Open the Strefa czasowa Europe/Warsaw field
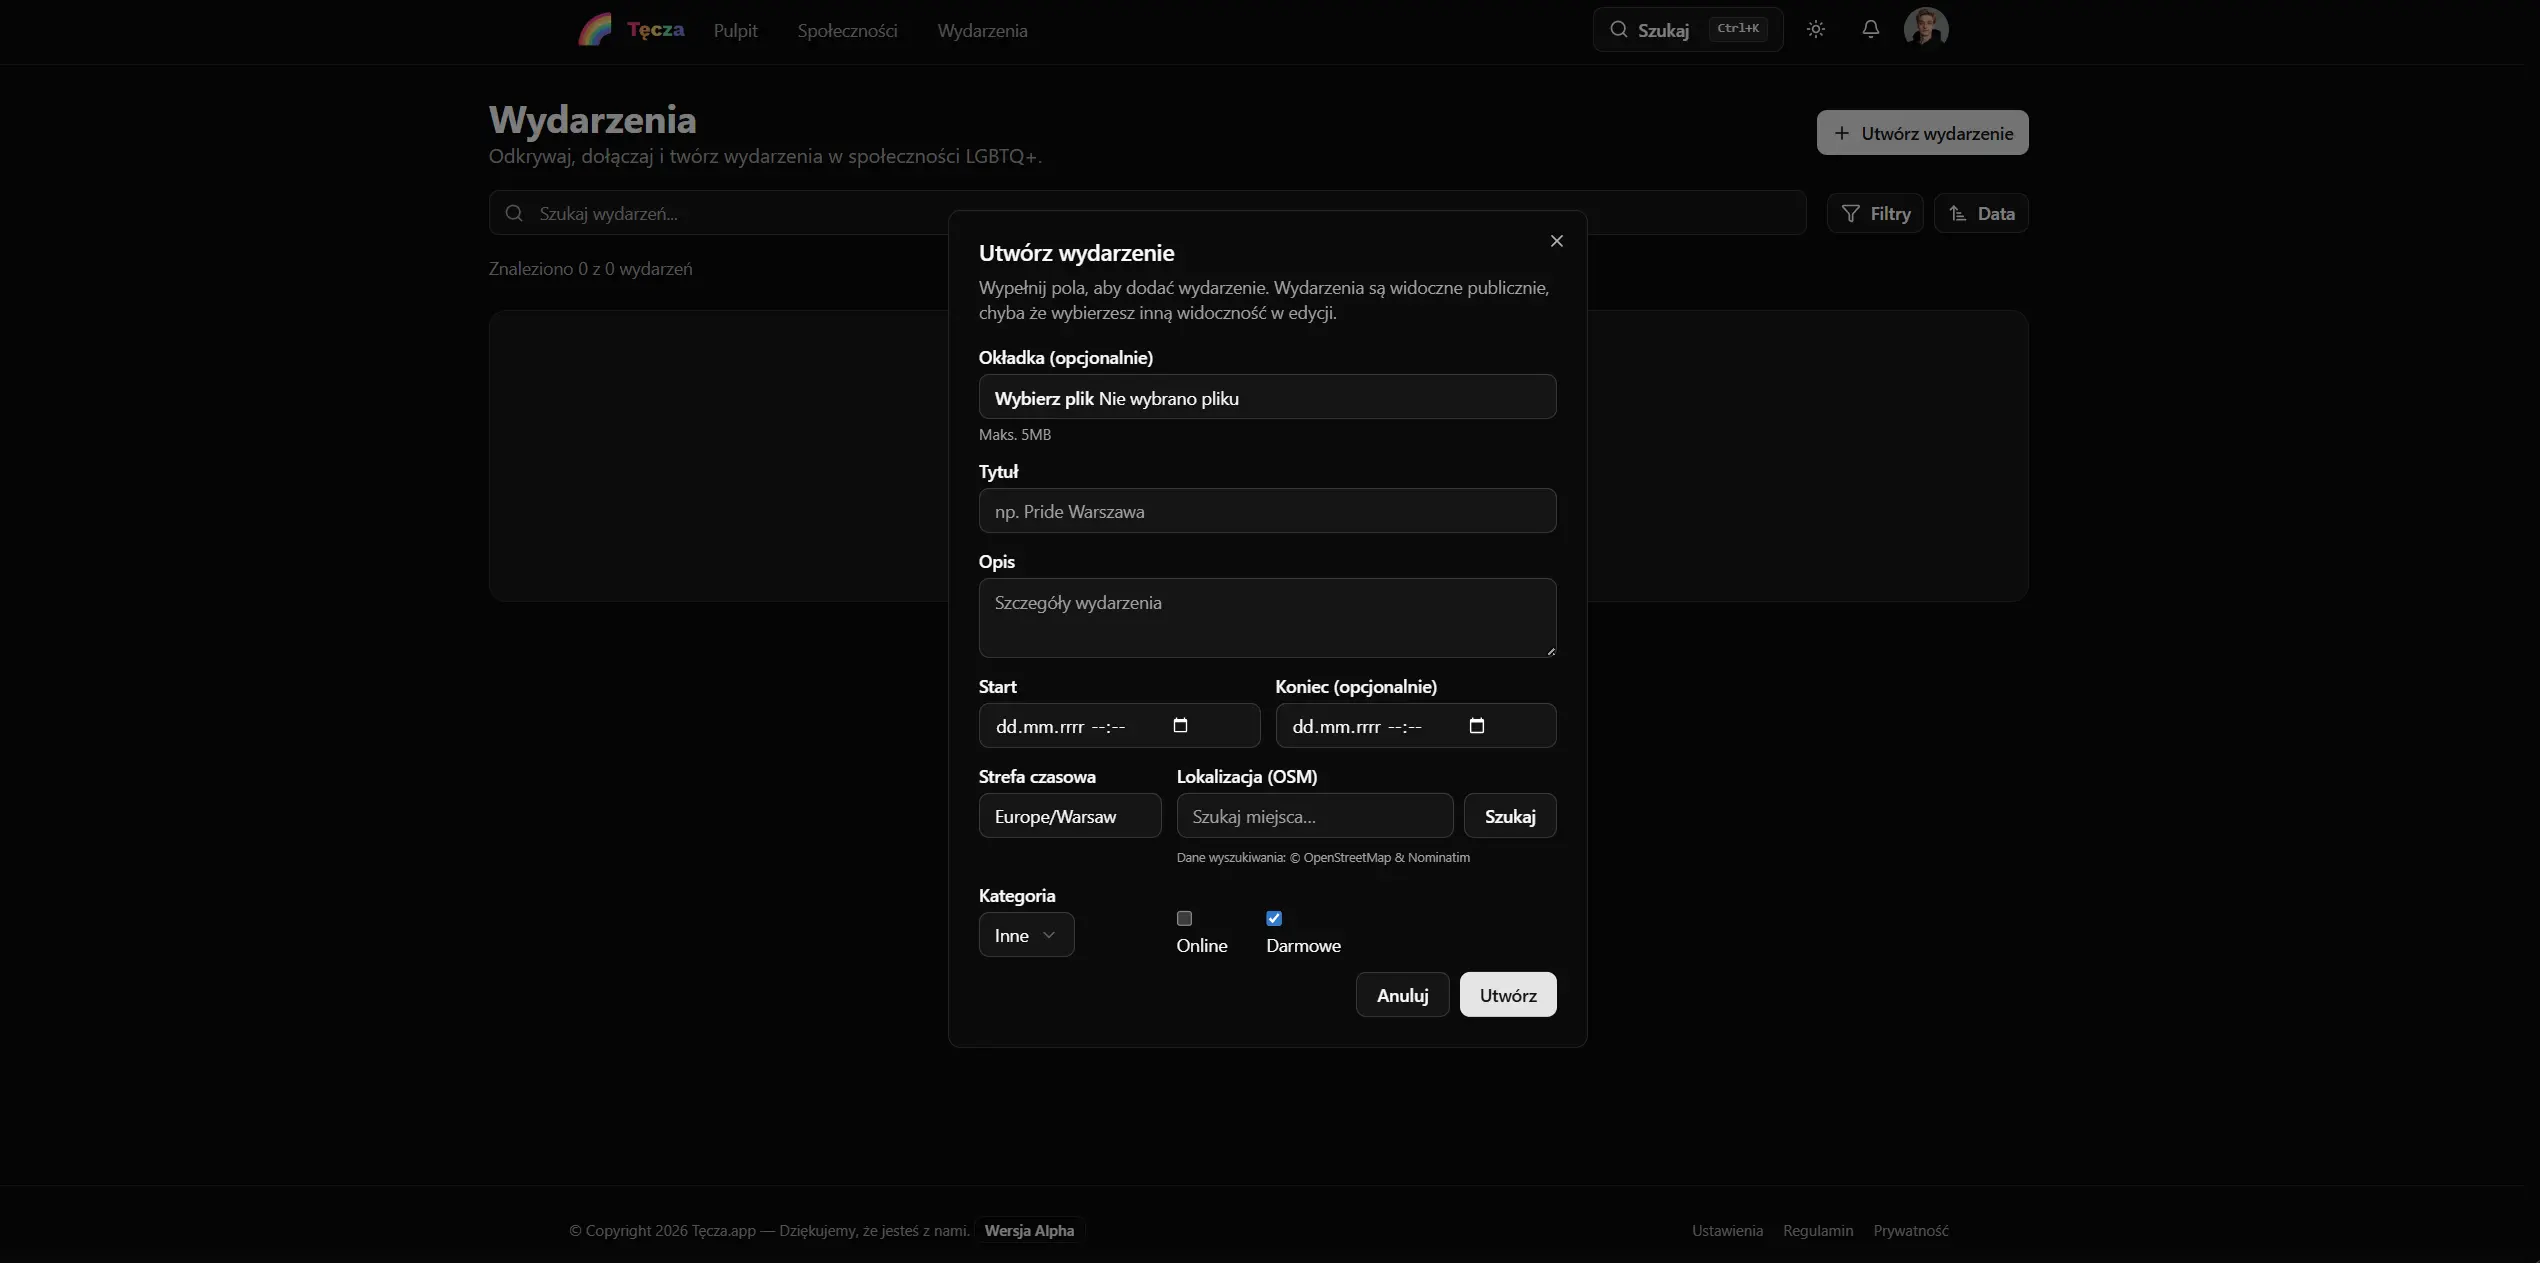 tap(1069, 816)
